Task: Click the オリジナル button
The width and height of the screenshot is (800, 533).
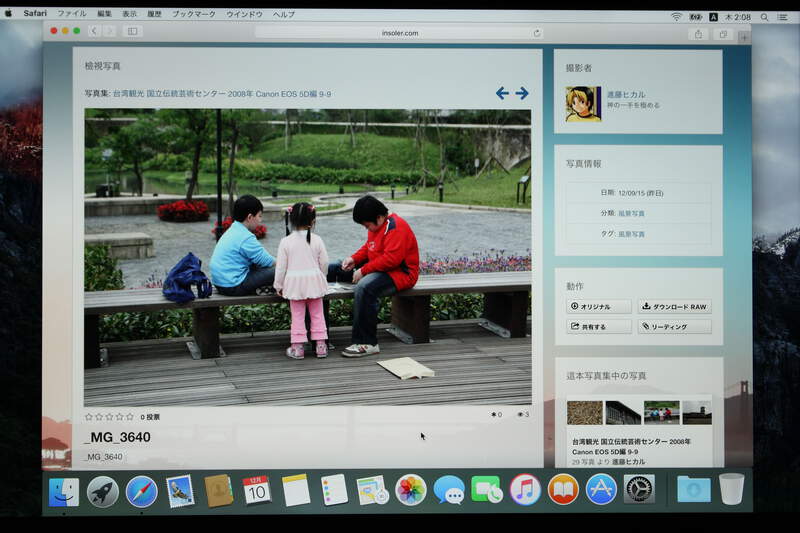Action: [x=599, y=307]
